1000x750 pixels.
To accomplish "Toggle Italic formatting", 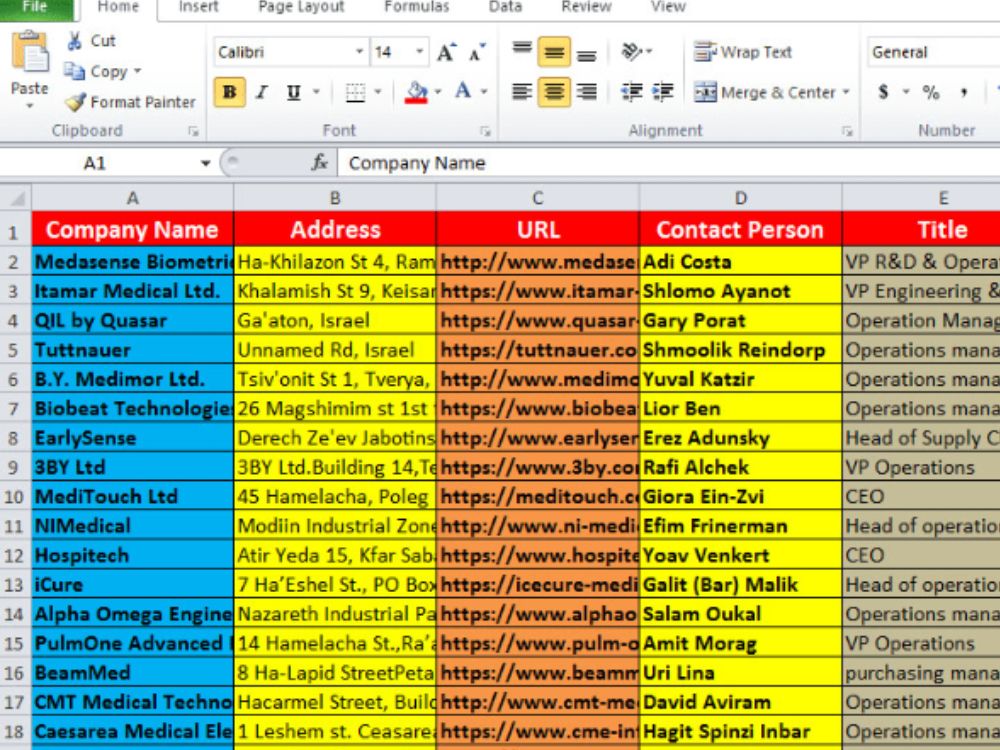I will click(261, 92).
